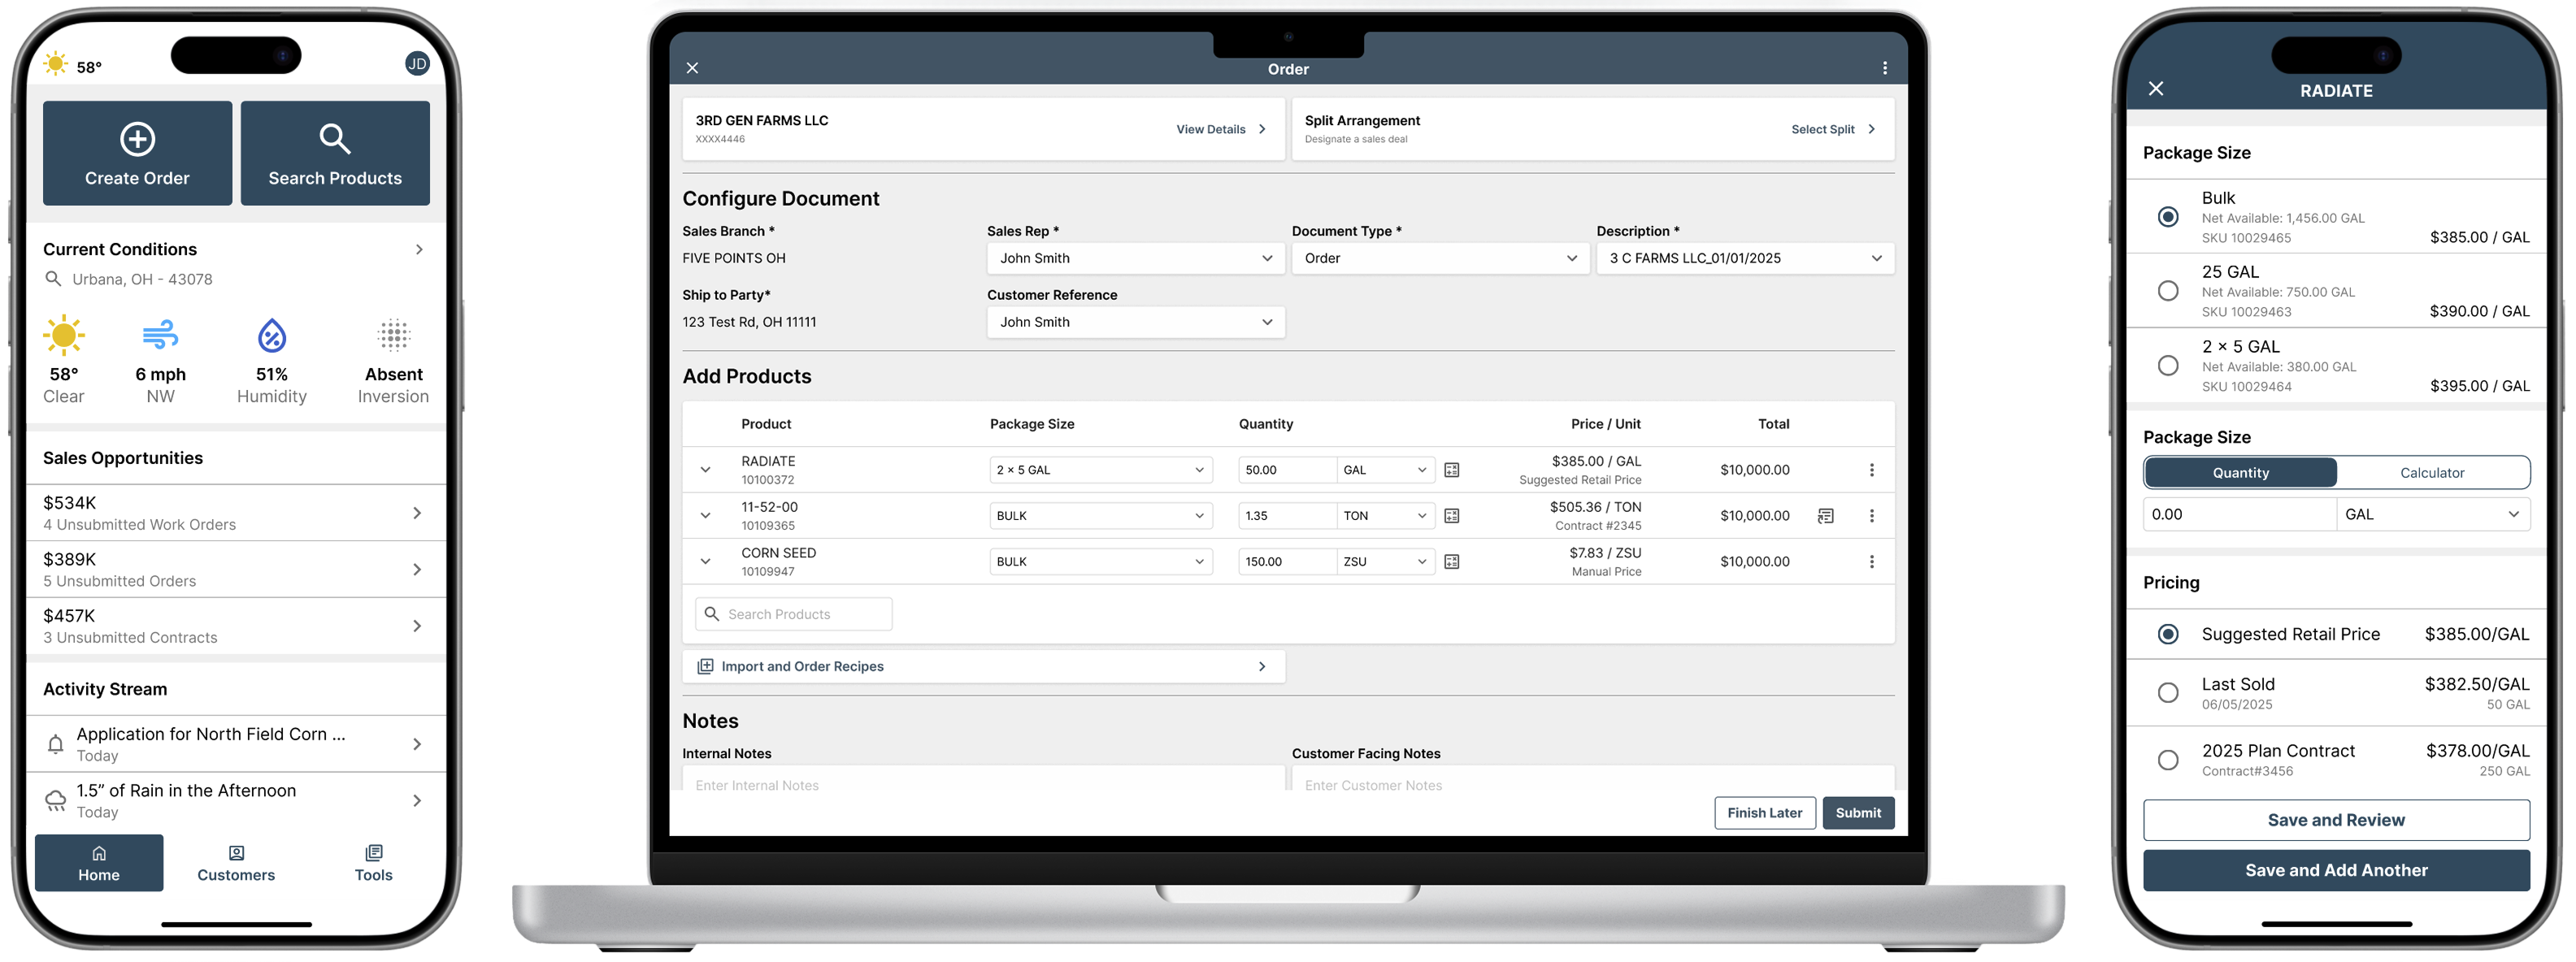Screen dimensions: 2576x962
Task: Switch to Quantity segment
Action: pos(2240,473)
